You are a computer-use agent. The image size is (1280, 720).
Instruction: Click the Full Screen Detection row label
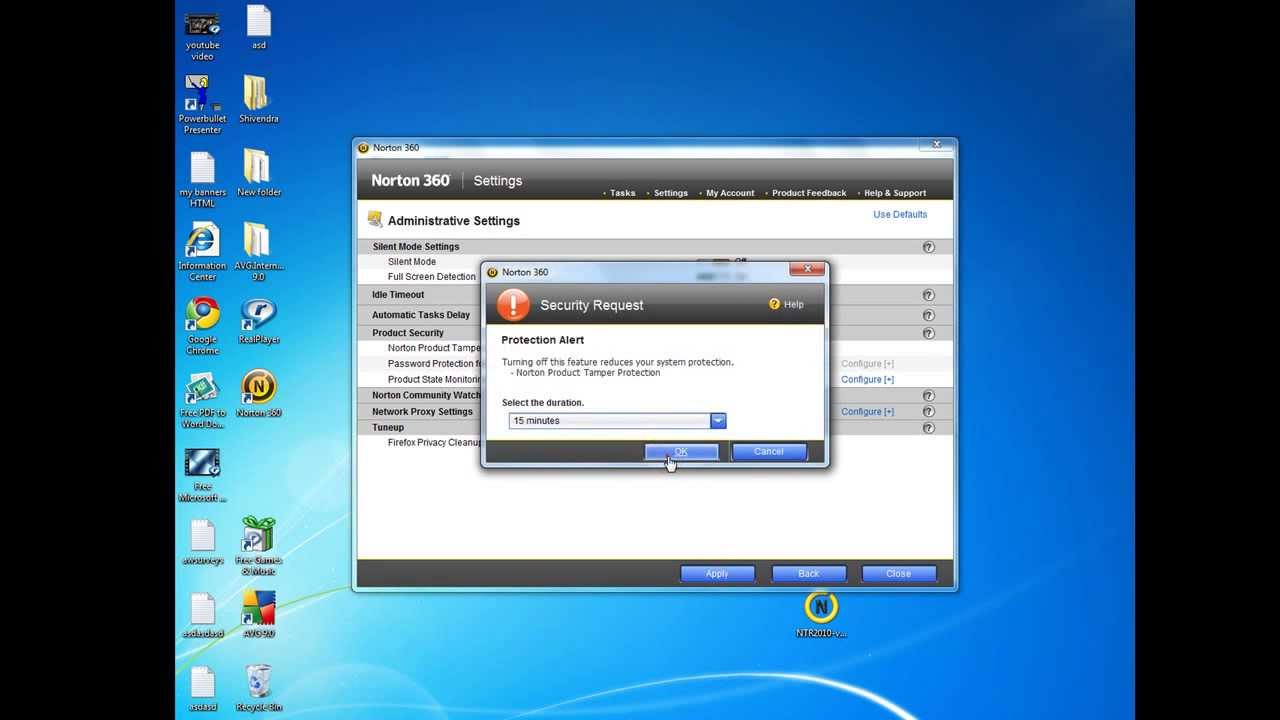coord(432,277)
